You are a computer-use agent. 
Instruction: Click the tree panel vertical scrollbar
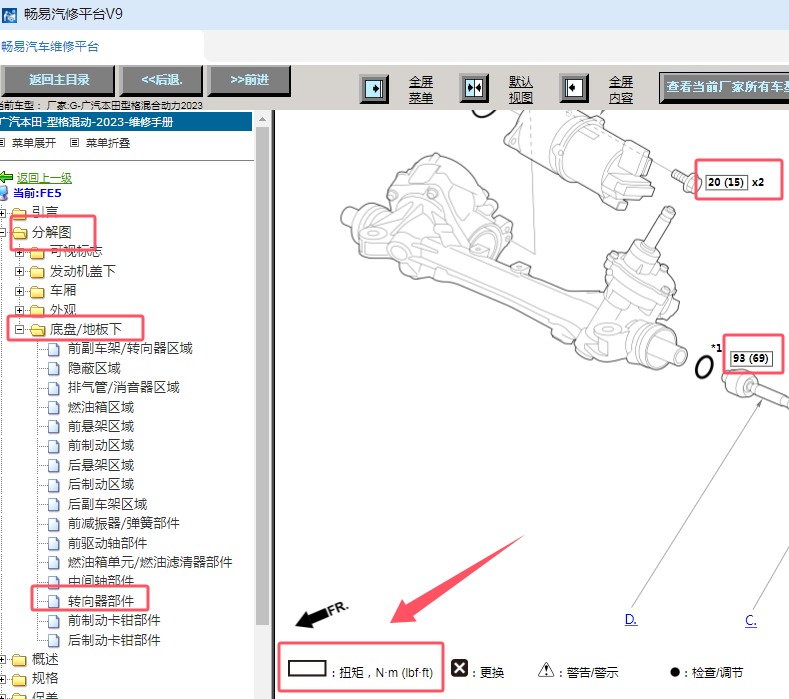(262, 375)
